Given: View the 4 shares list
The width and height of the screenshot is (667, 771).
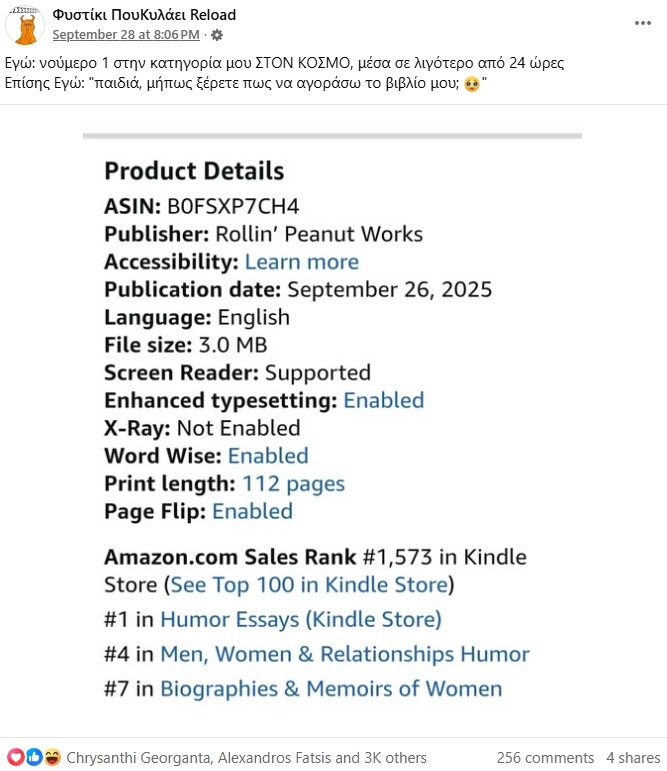Looking at the screenshot, I should [x=633, y=758].
